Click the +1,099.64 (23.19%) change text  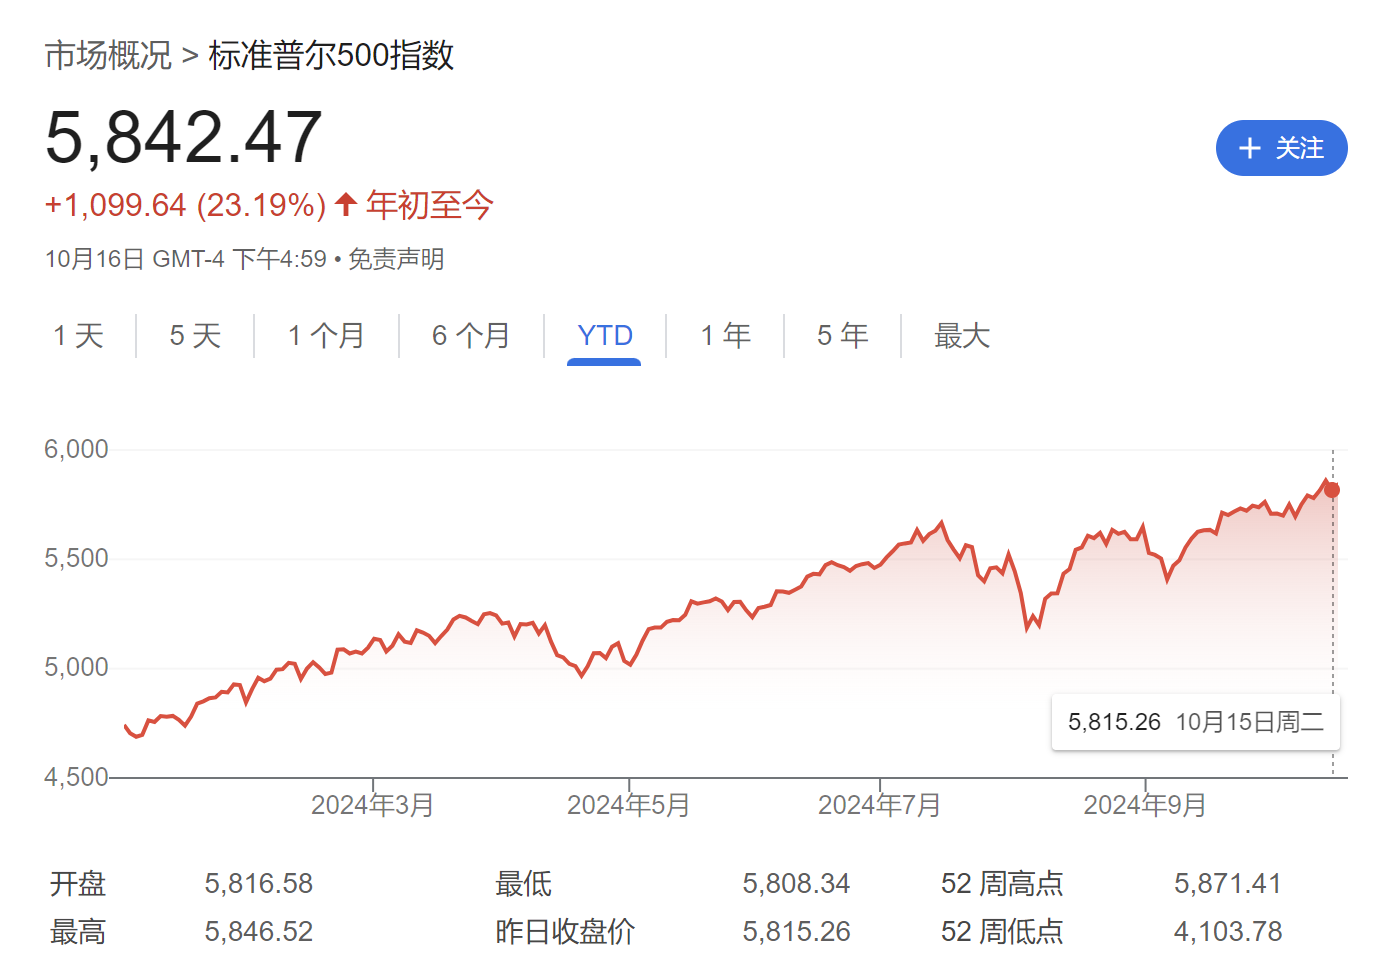[186, 205]
